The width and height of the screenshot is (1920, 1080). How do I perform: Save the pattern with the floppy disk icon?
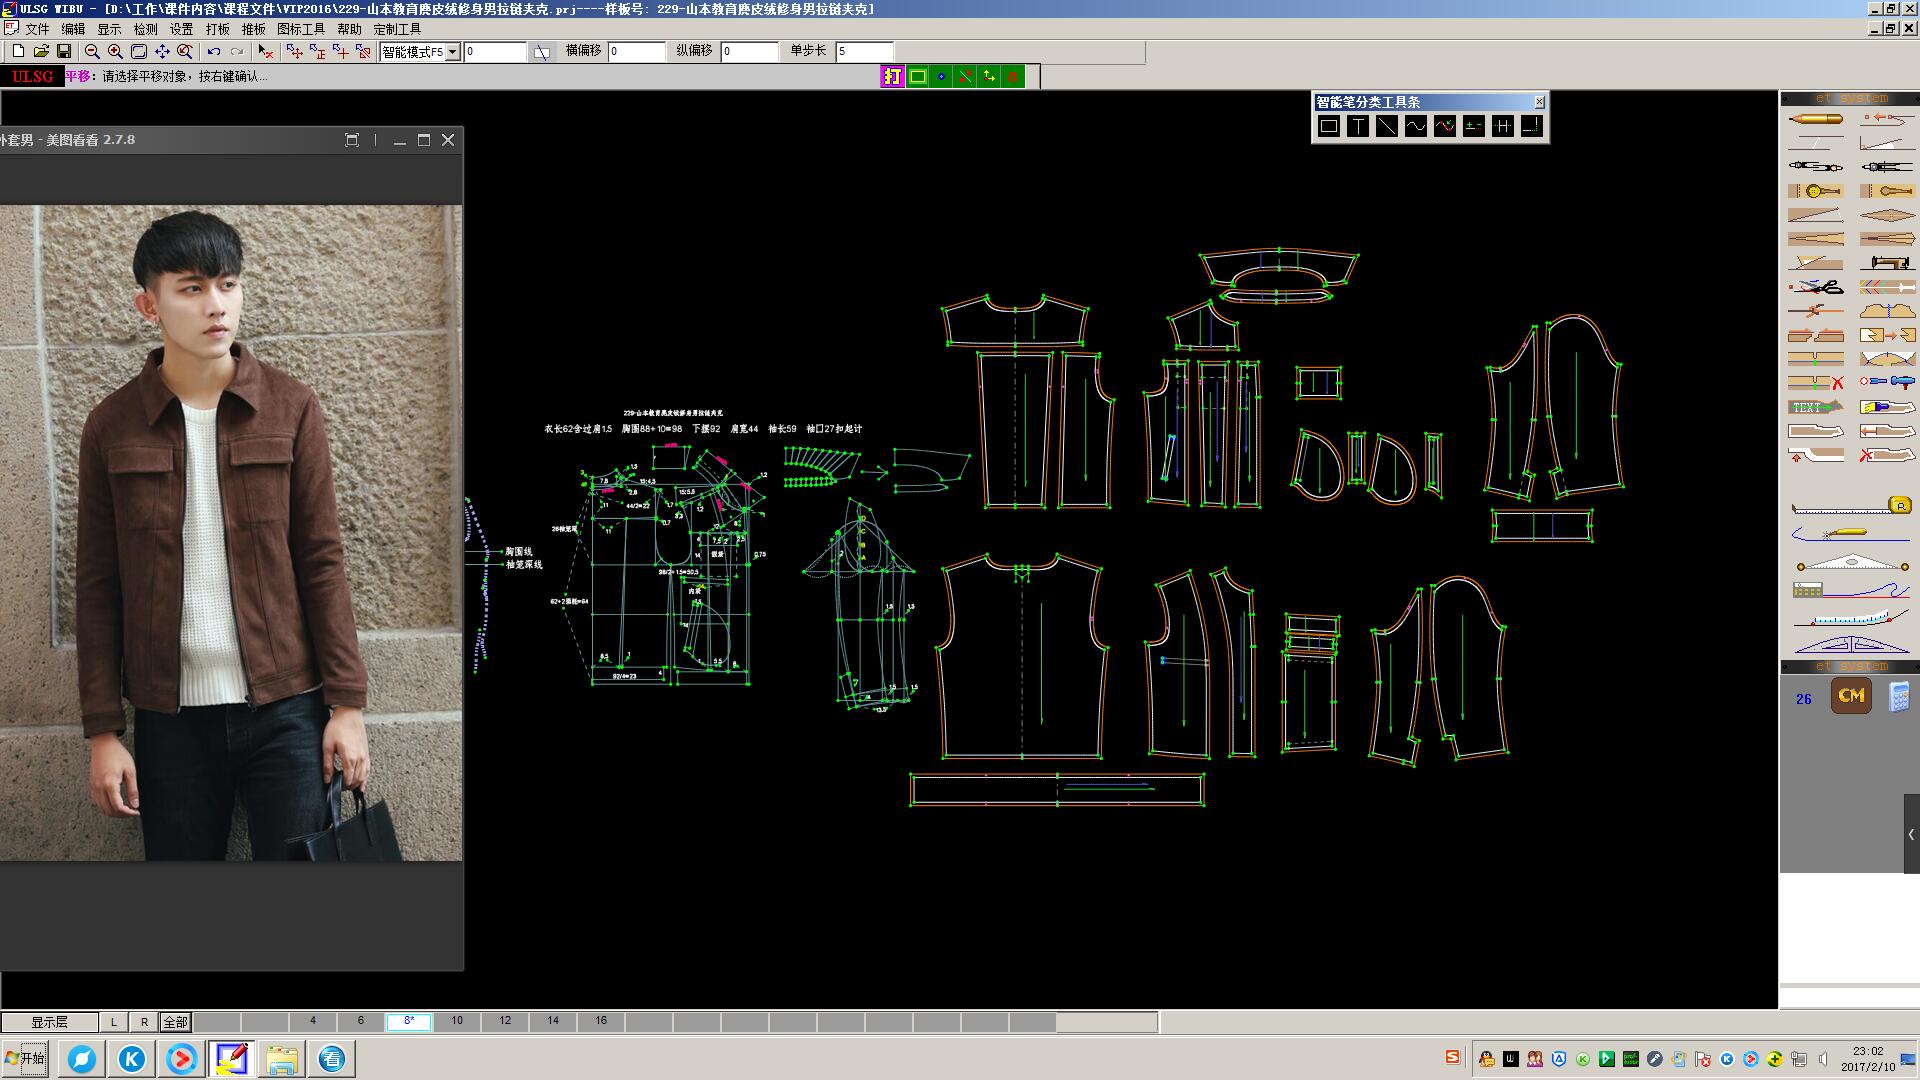pos(64,51)
